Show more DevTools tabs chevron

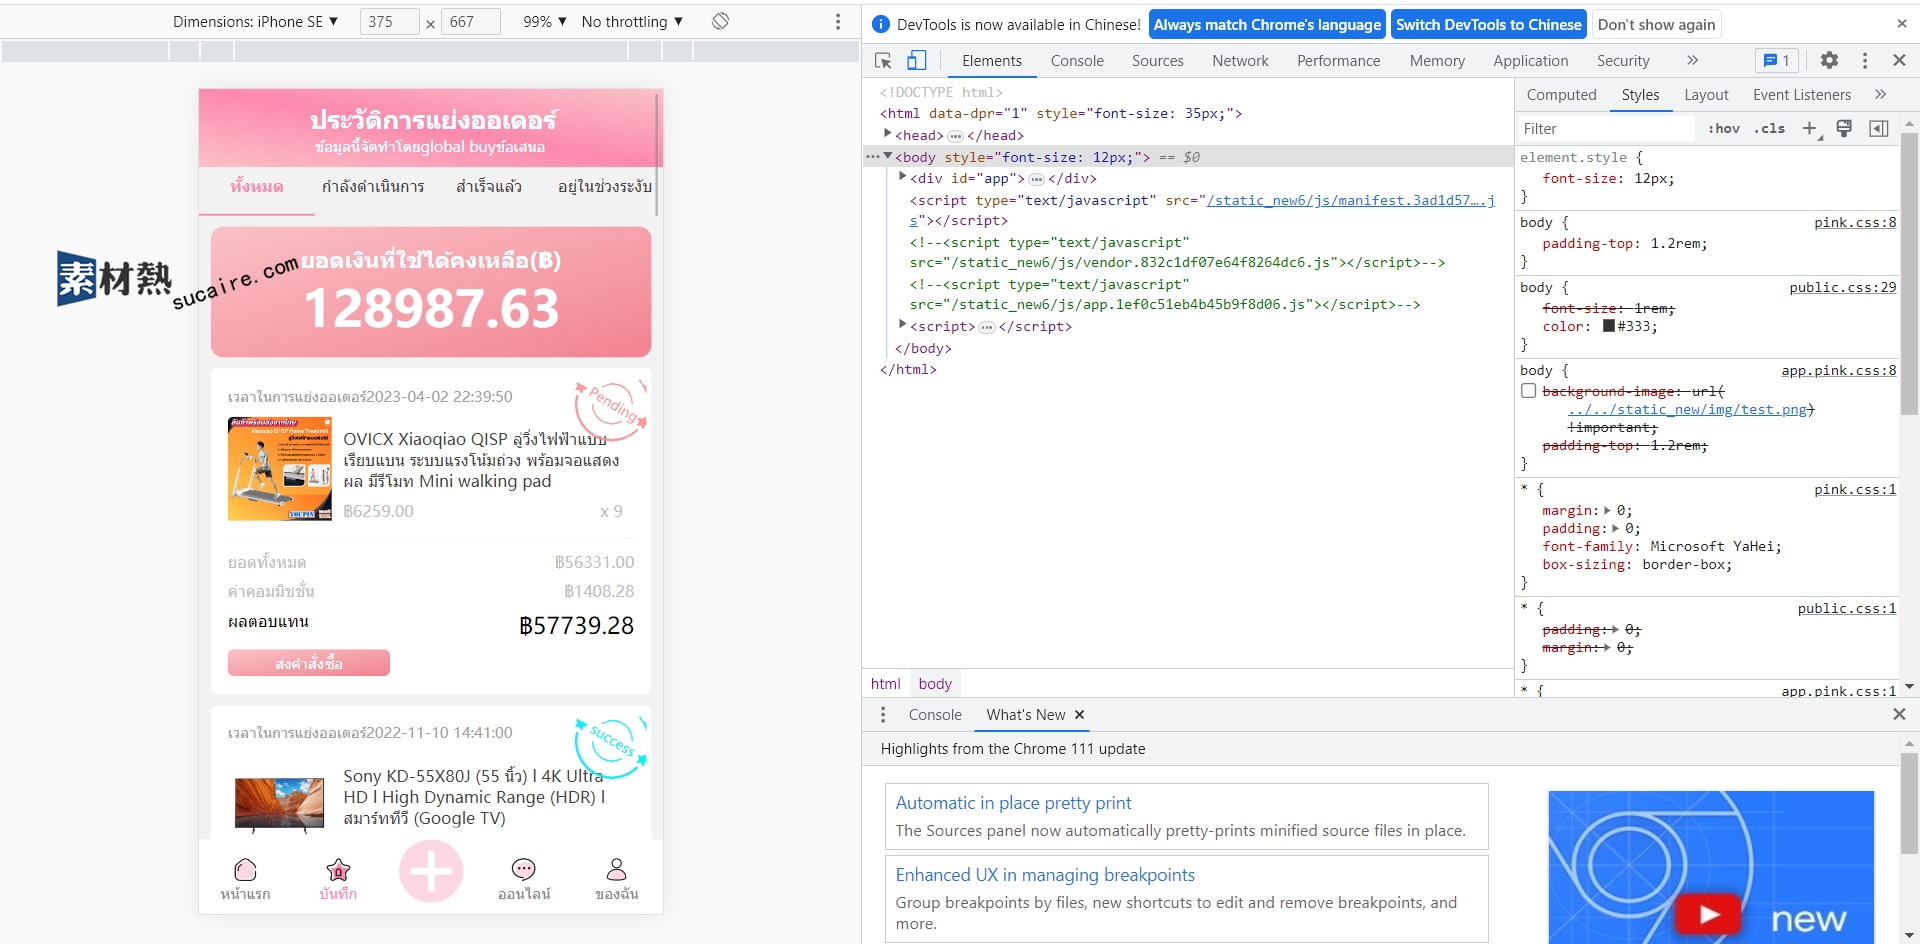pos(1692,61)
